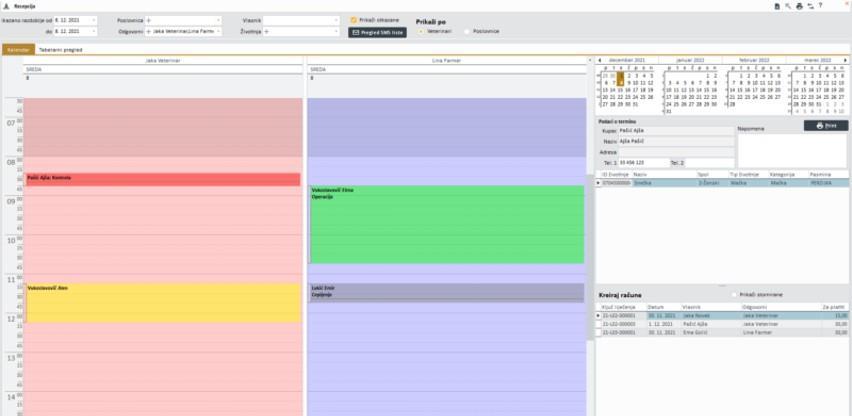Viewport: 852px width, 416px height.
Task: Click the 13 hour label in time ruler
Action: [11, 358]
